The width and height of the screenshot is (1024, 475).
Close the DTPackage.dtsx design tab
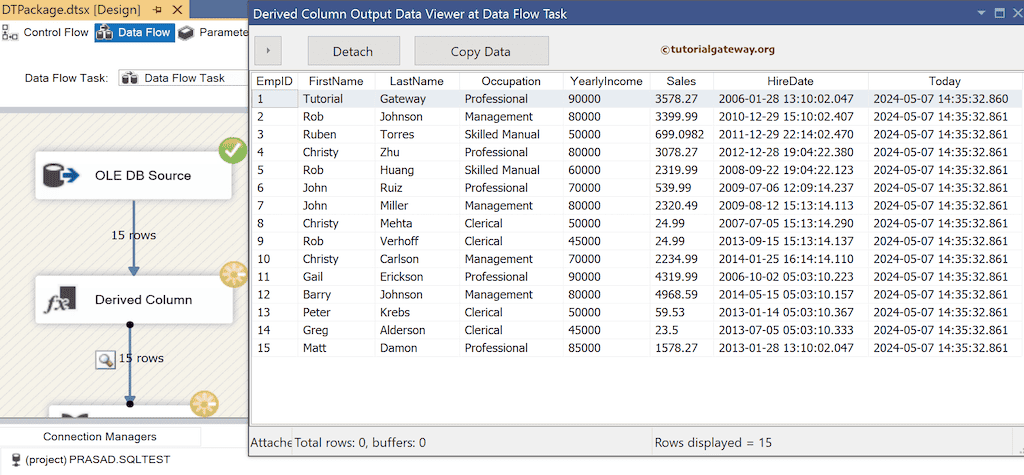177,10
